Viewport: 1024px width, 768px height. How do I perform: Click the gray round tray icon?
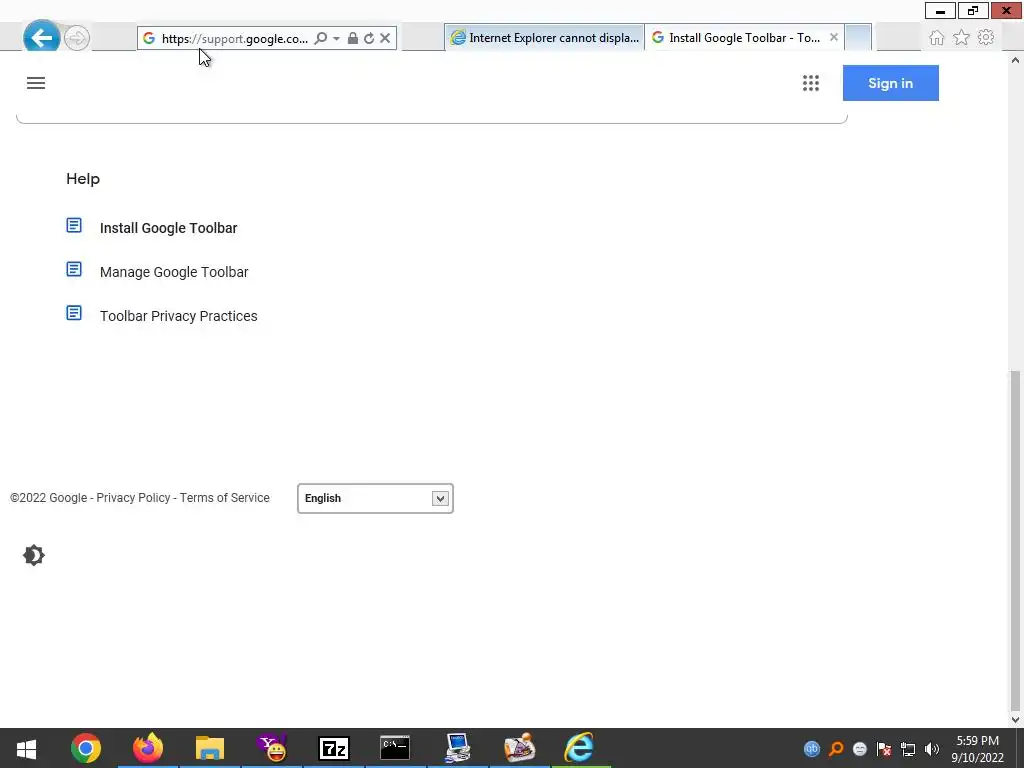coord(860,749)
